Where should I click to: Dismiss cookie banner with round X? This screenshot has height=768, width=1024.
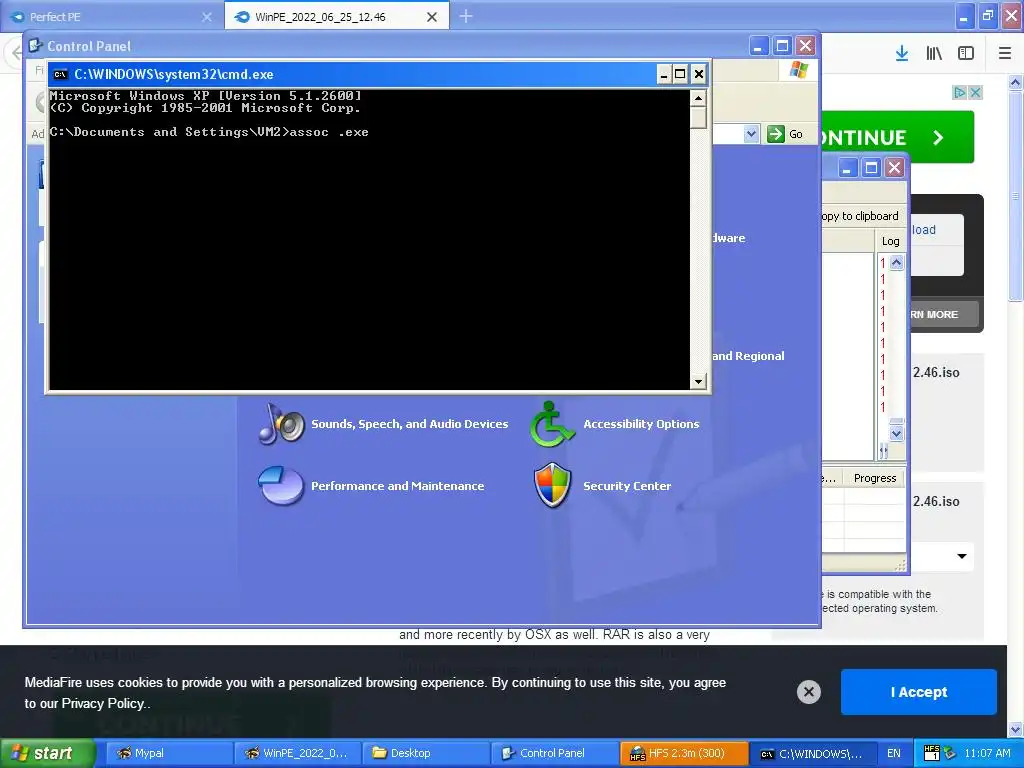click(808, 692)
